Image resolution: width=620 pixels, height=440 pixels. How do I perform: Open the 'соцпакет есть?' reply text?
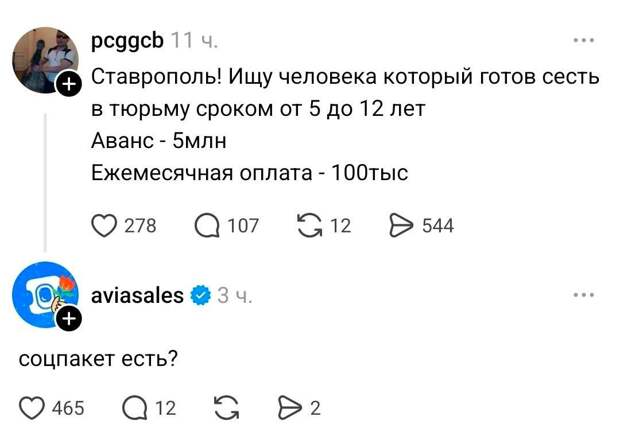(99, 358)
